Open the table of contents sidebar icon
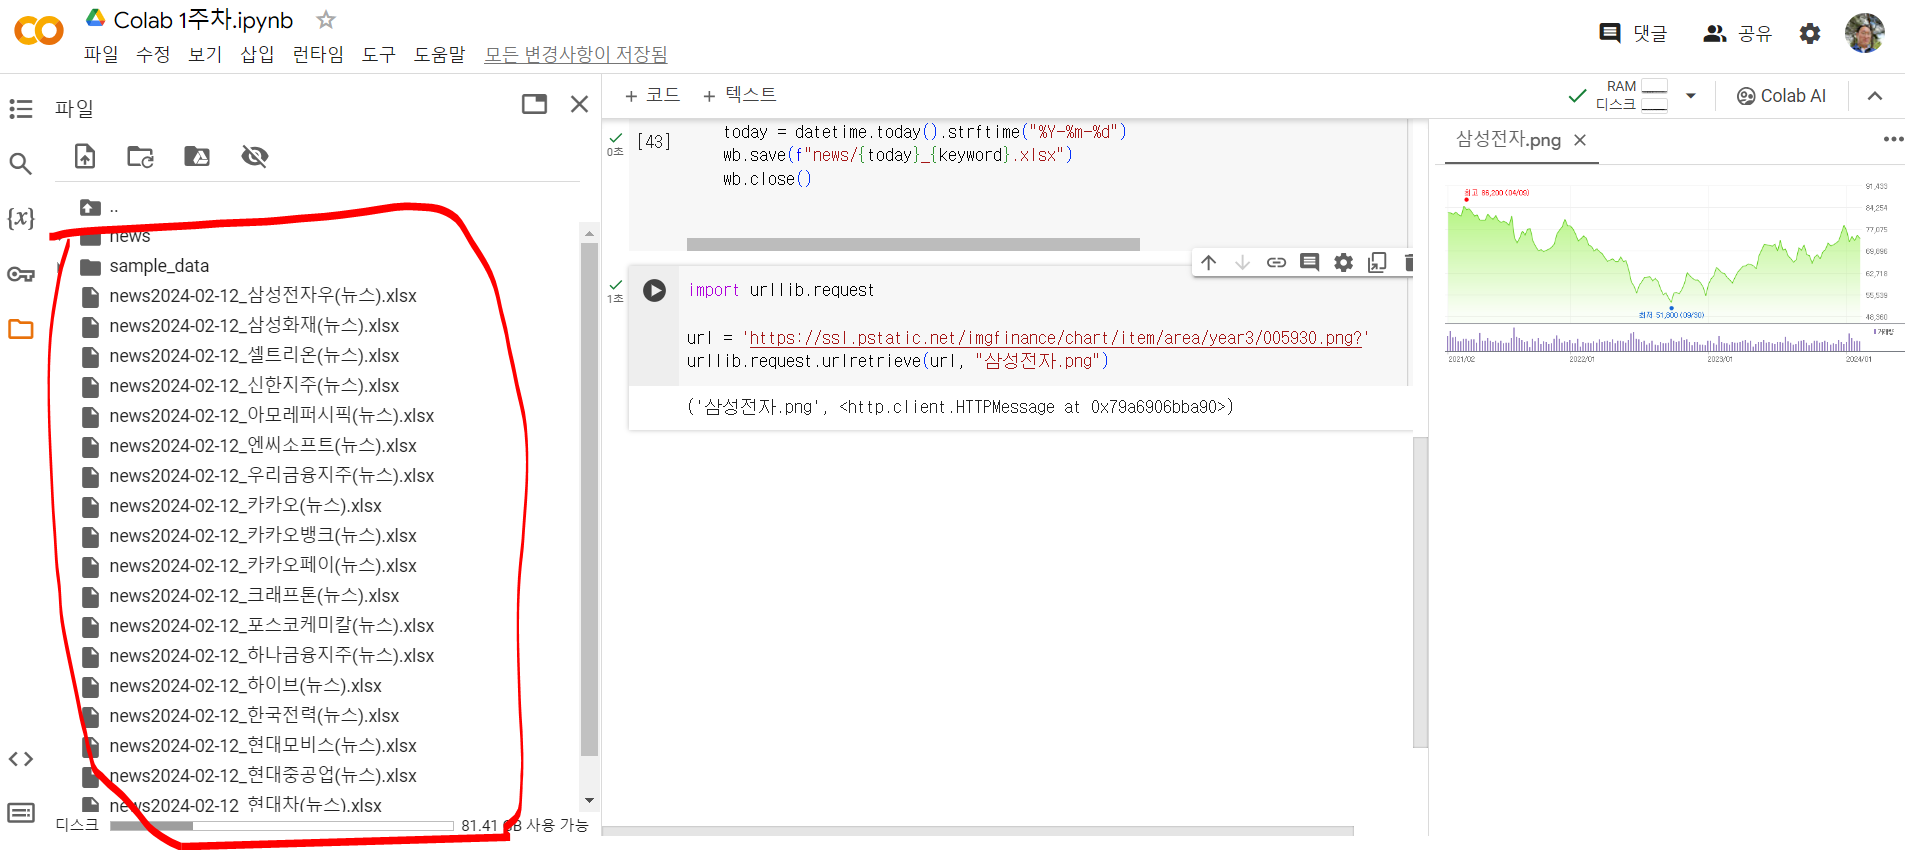The image size is (1905, 850). [x=21, y=108]
